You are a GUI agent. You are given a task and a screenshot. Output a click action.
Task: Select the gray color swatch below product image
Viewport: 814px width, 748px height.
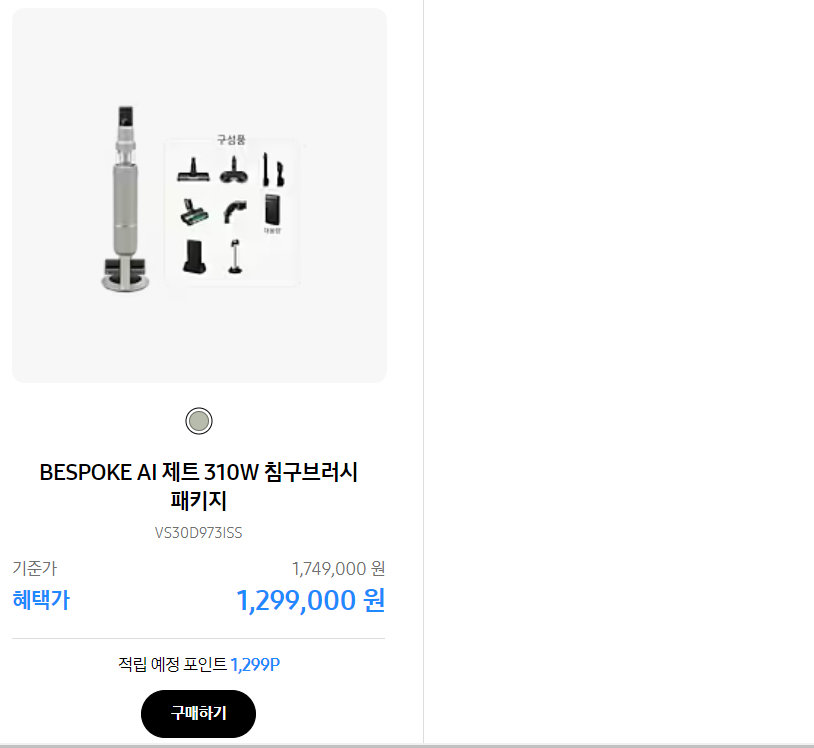[198, 421]
